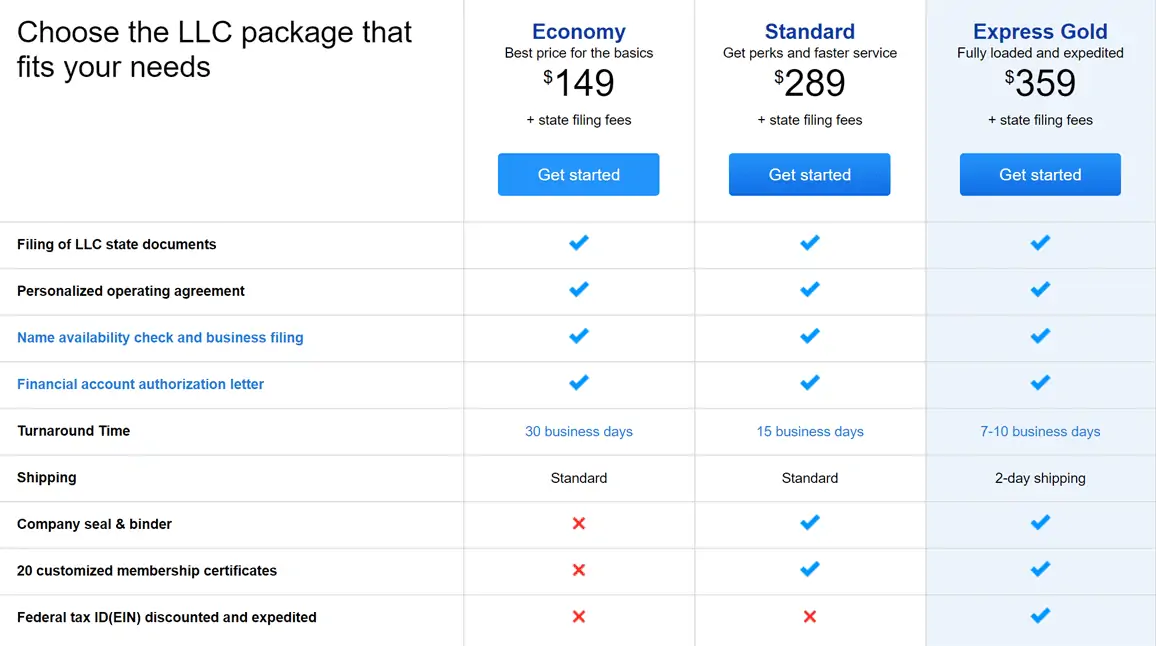
Task: Click Economy 30 business days turnaround link
Action: (x=579, y=431)
